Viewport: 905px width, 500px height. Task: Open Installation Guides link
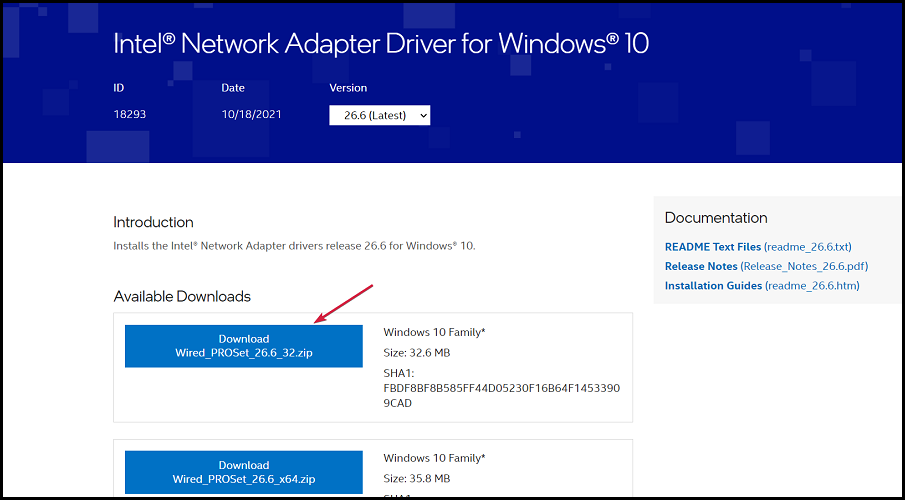tap(762, 285)
